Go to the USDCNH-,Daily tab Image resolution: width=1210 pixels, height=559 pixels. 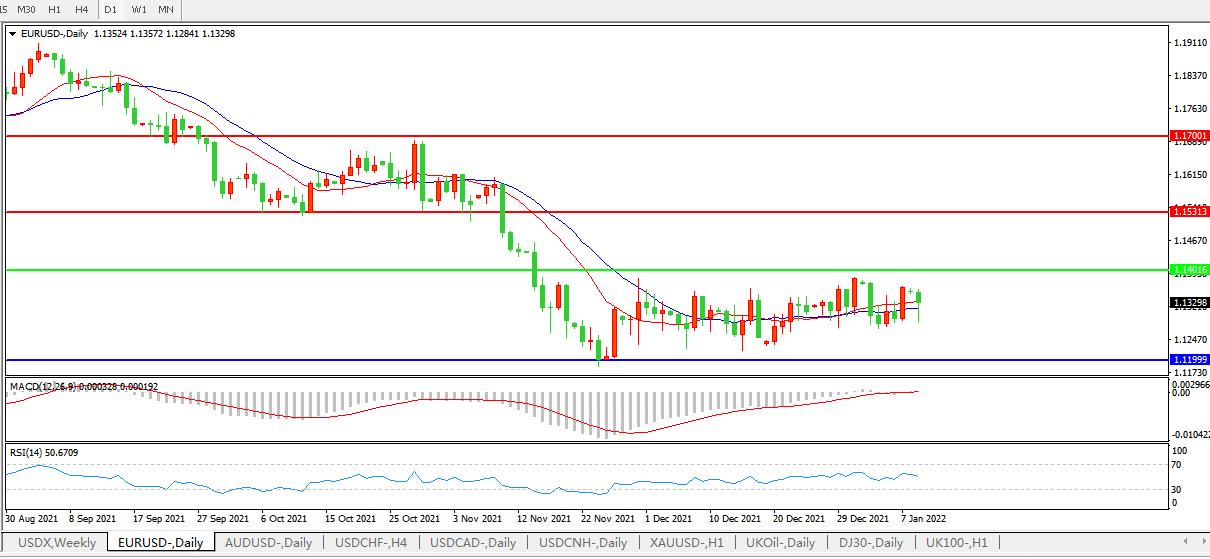pos(583,542)
